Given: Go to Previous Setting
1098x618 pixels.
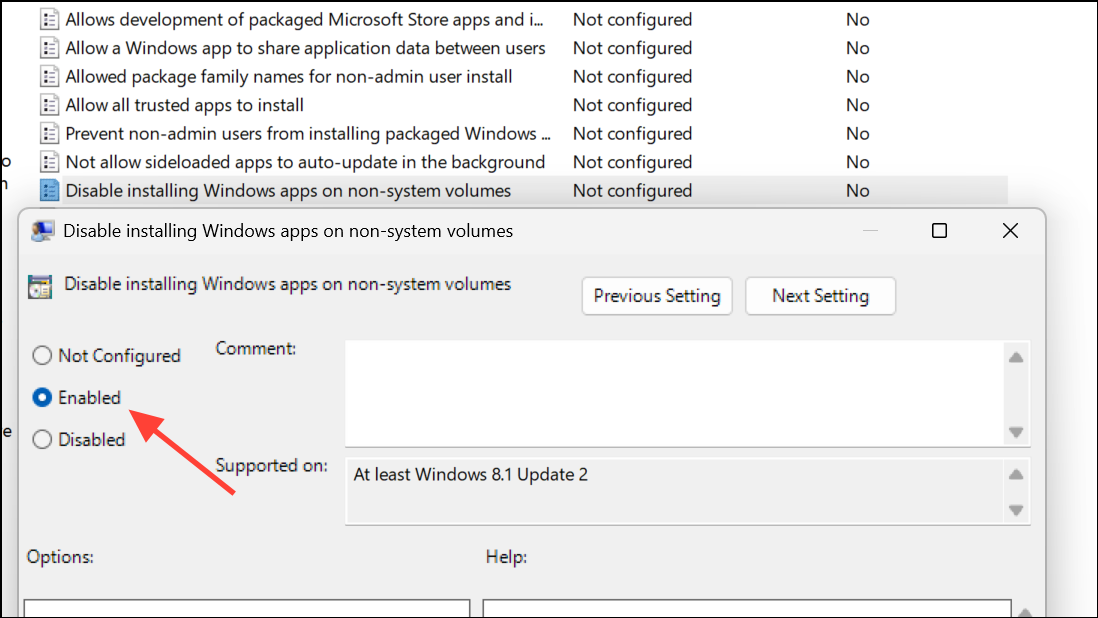Looking at the screenshot, I should (657, 296).
